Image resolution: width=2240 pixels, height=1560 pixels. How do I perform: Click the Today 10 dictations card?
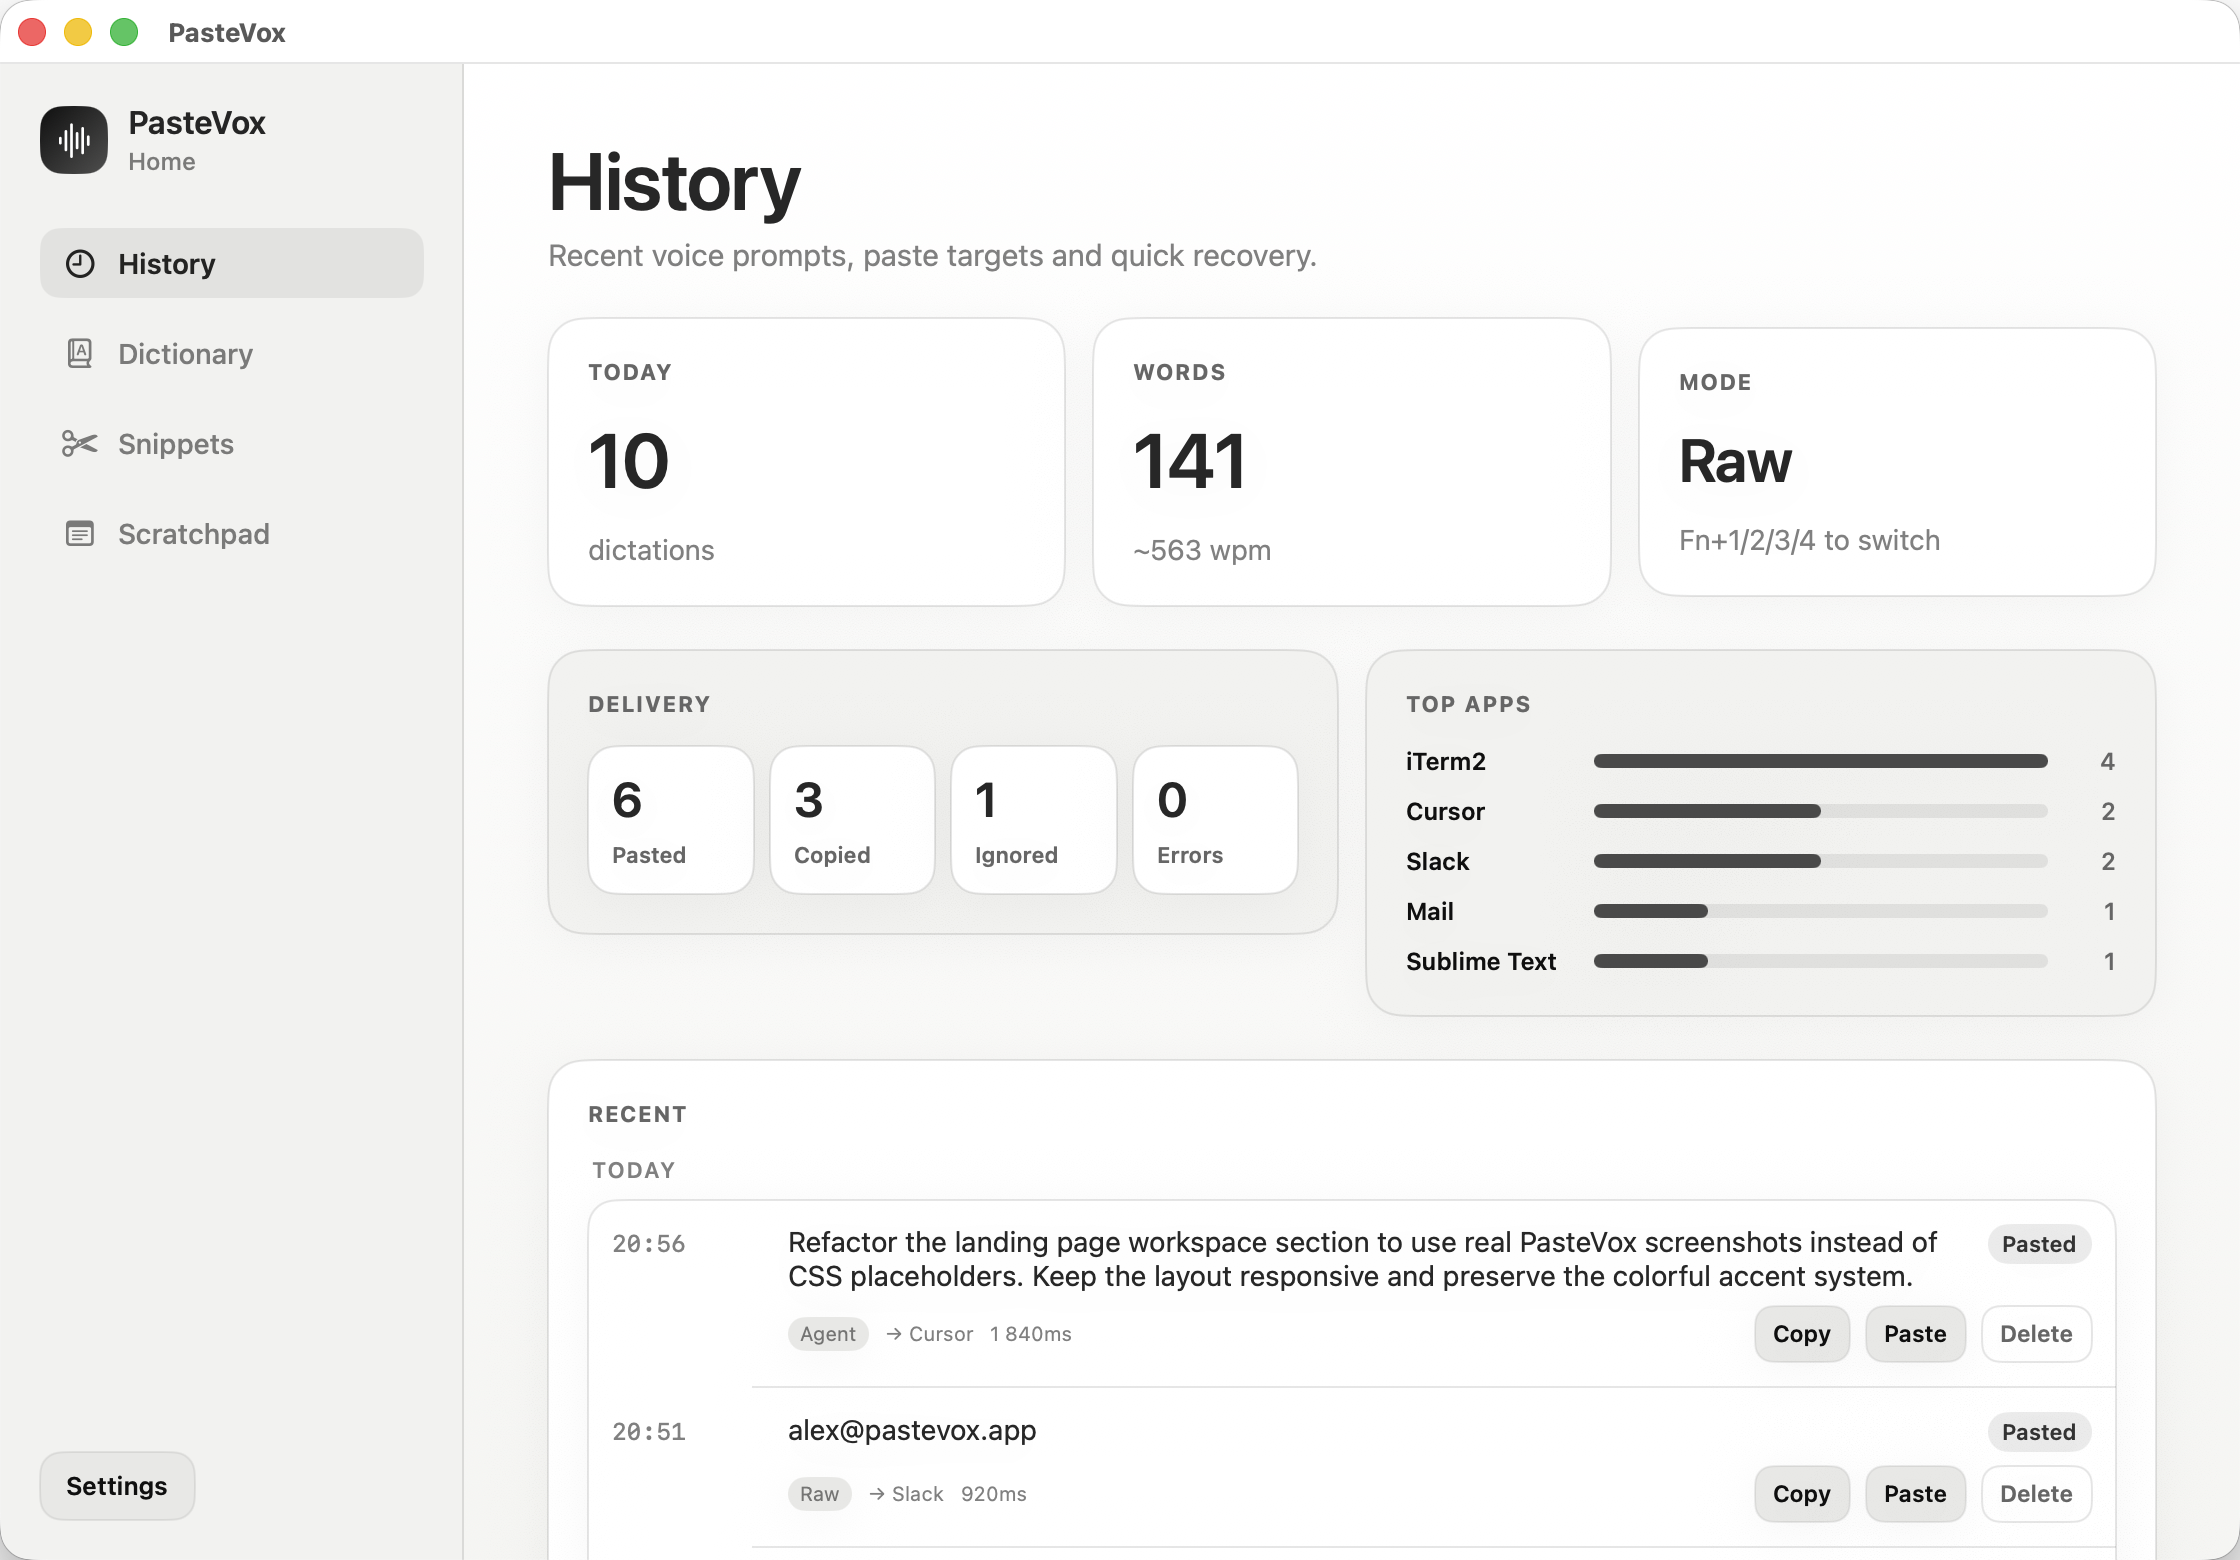806,462
